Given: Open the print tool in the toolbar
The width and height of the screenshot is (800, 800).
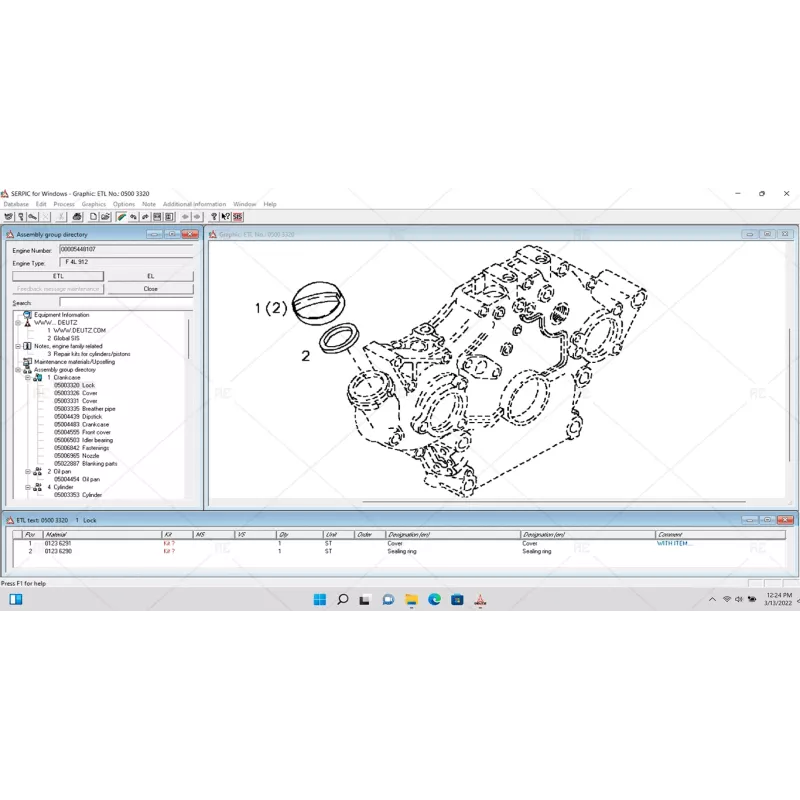Looking at the screenshot, I should tap(78, 217).
